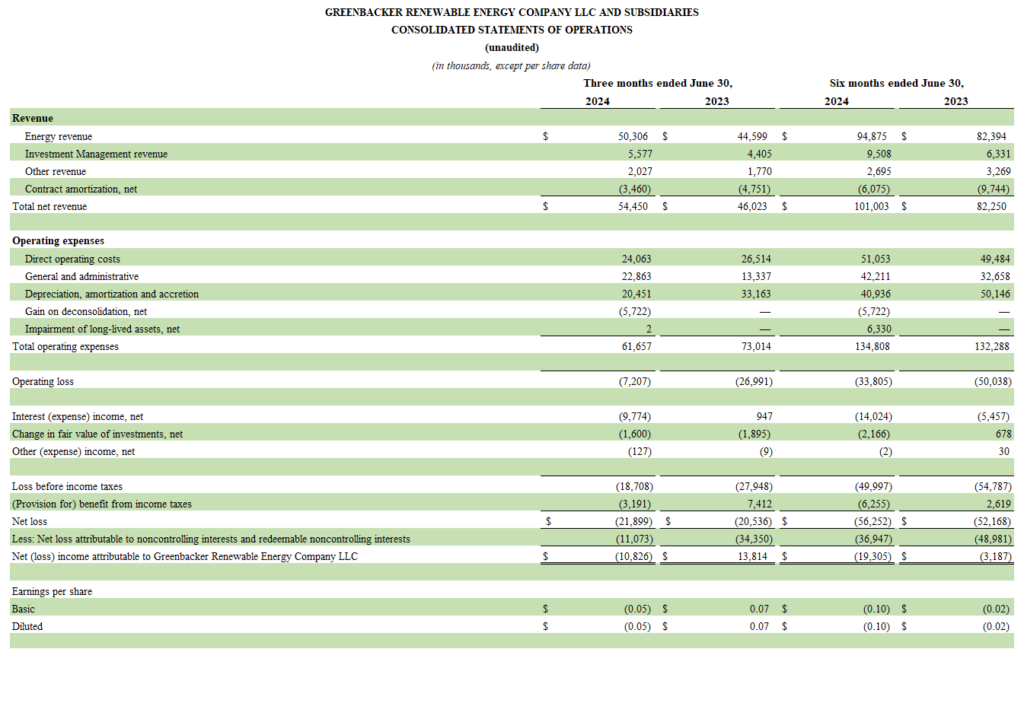
Task: Click the 2024 column header under Three months
Action: [597, 101]
